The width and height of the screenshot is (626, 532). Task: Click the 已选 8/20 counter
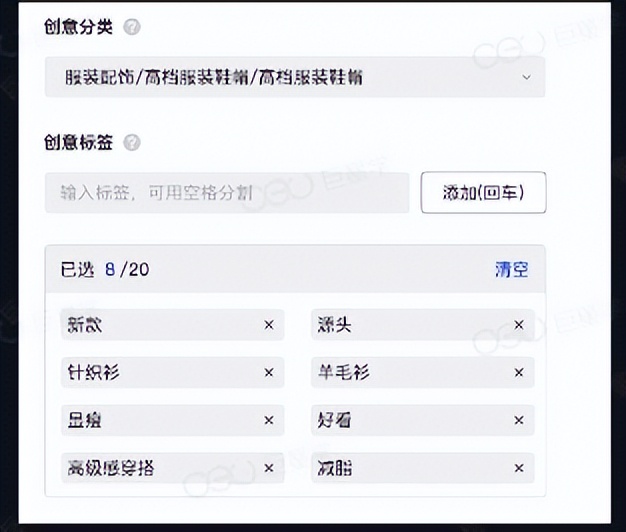(x=105, y=270)
